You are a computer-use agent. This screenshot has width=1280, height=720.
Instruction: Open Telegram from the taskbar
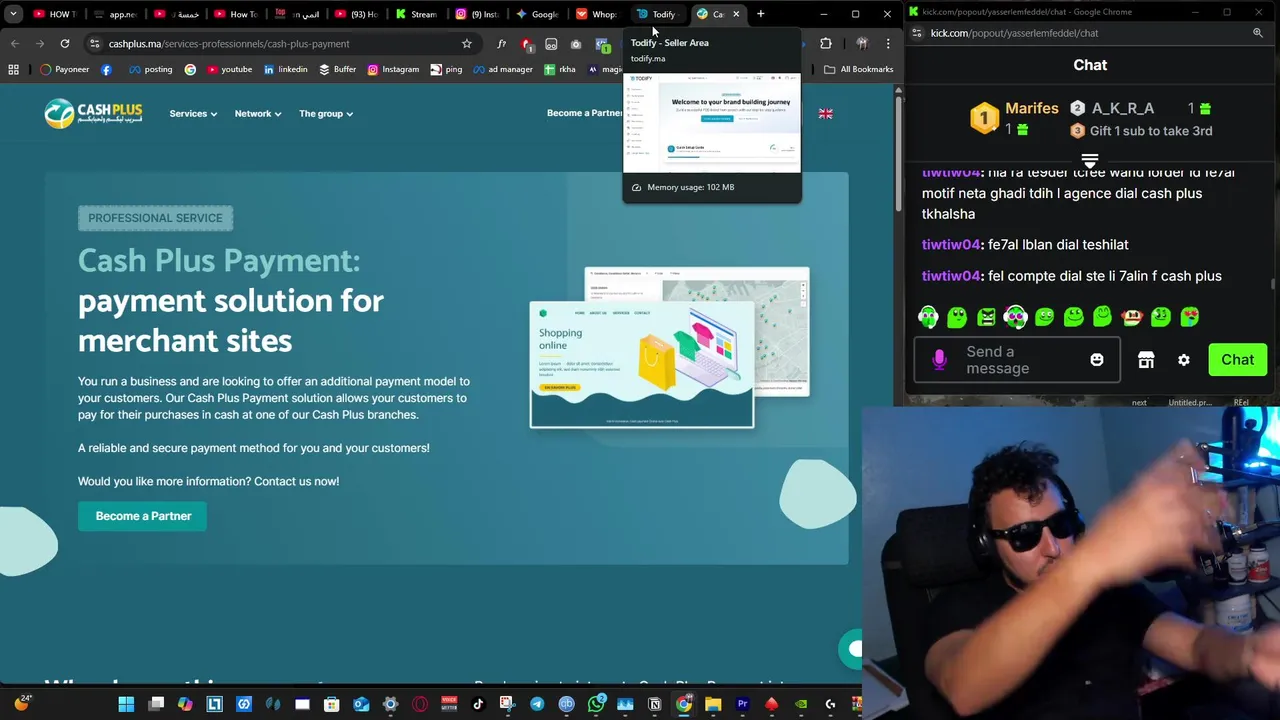[537, 704]
